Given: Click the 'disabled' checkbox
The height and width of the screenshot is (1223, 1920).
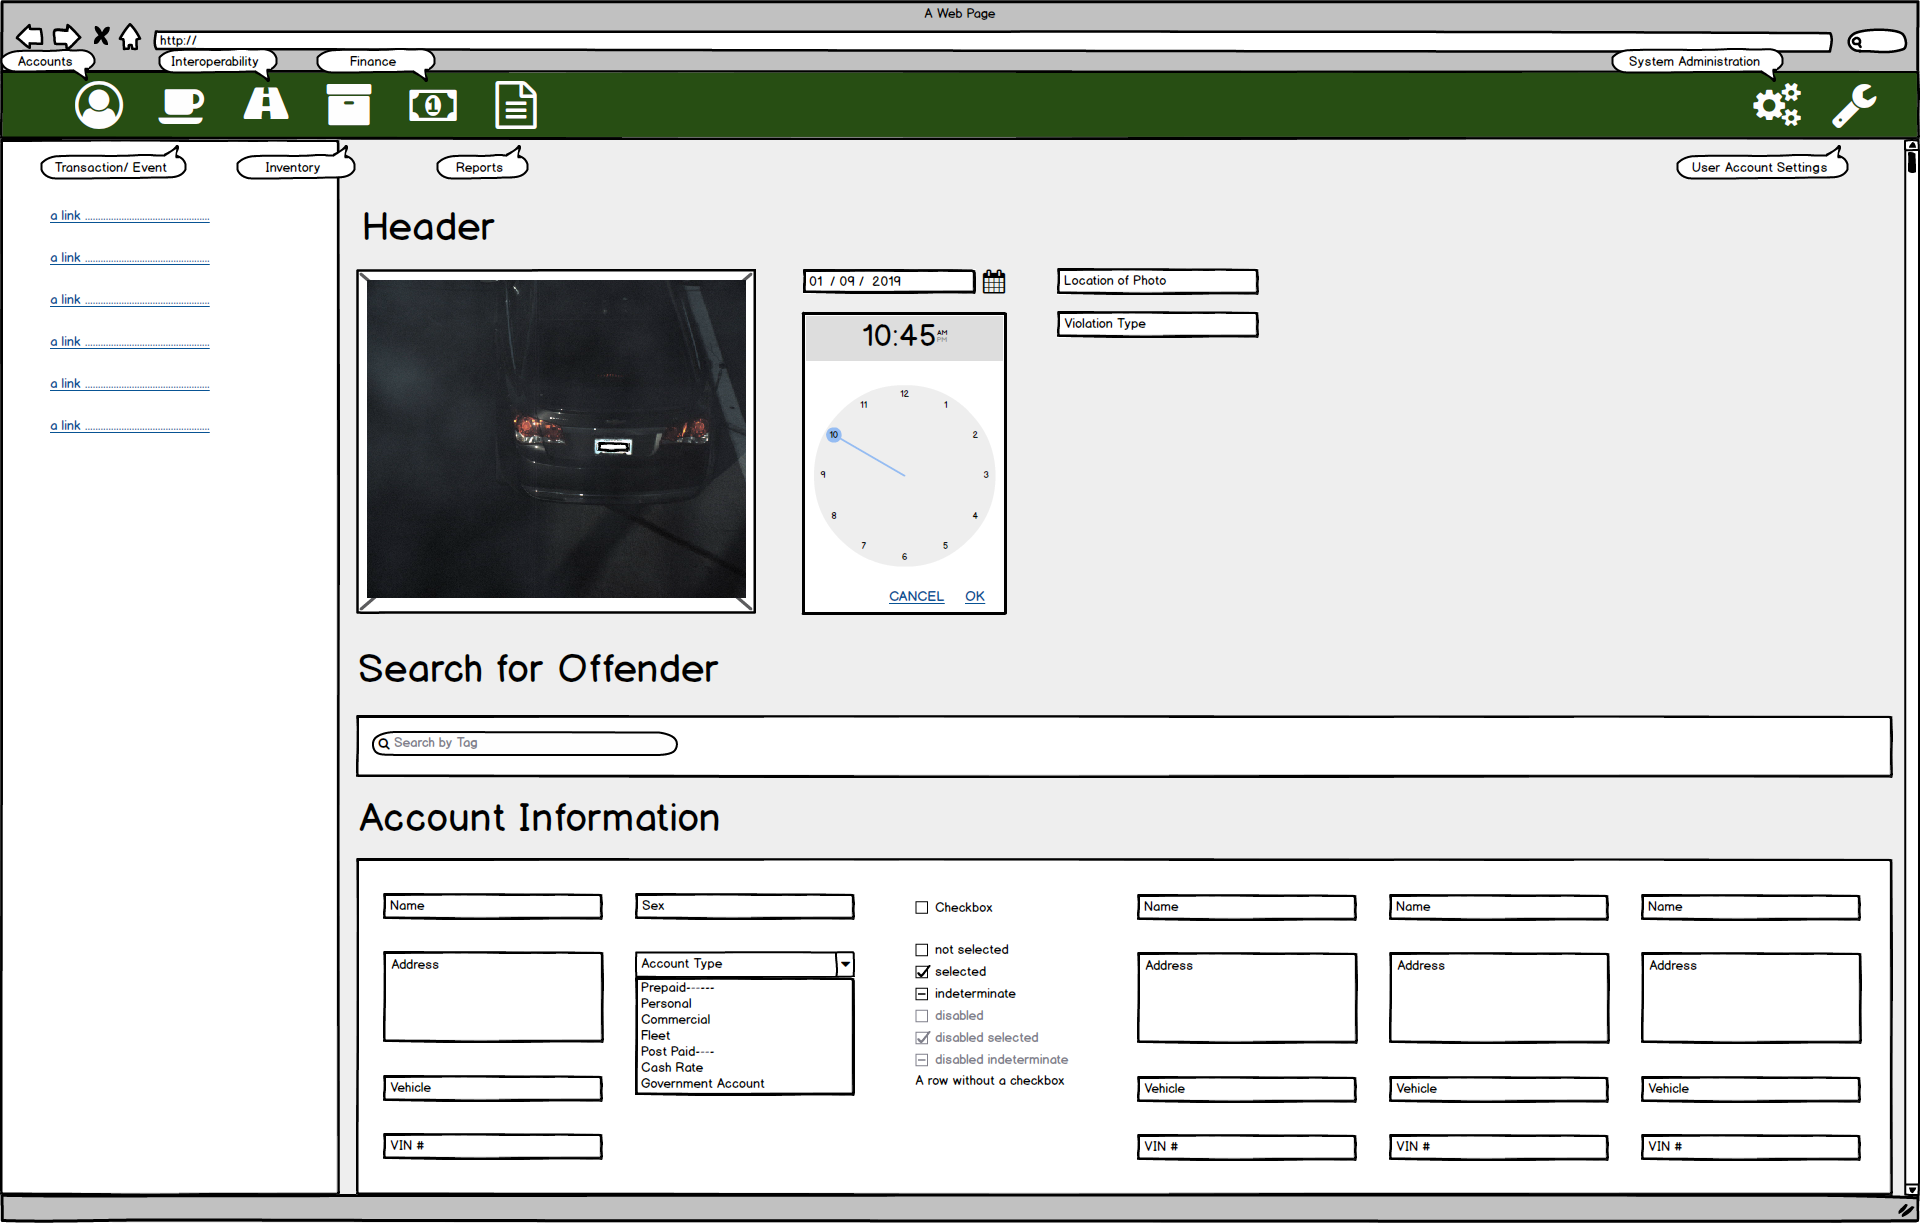Looking at the screenshot, I should pos(922,1016).
